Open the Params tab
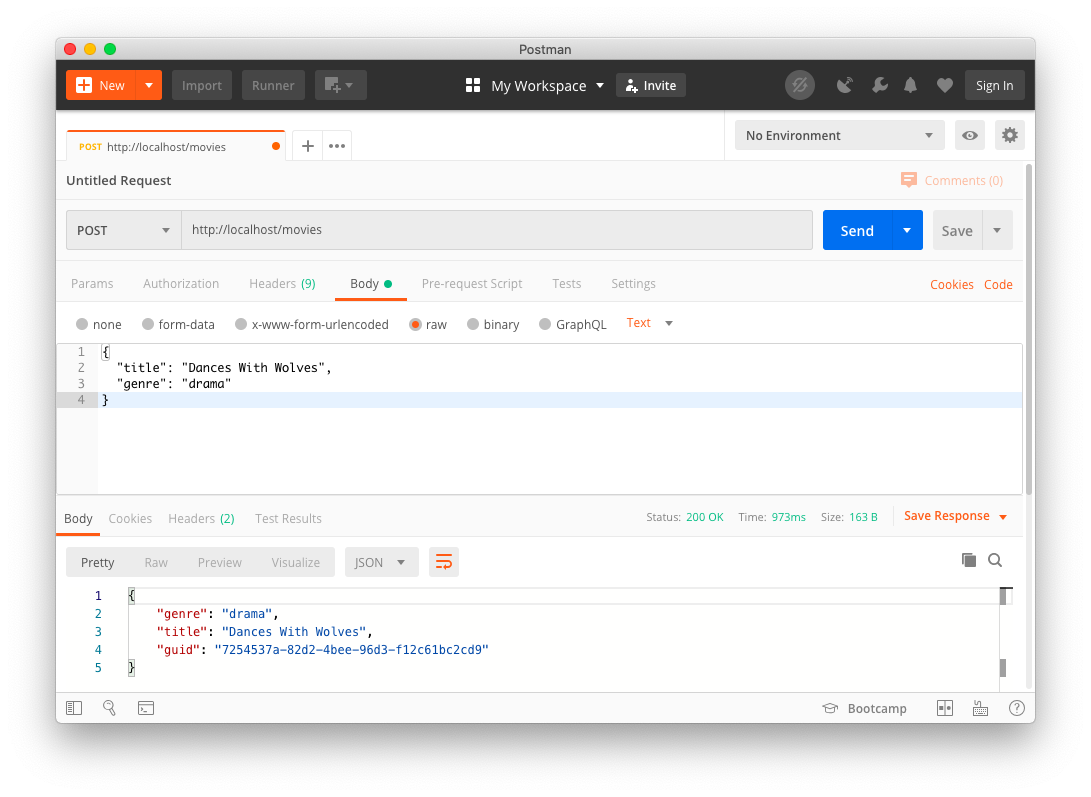Image resolution: width=1091 pixels, height=797 pixels. (92, 283)
